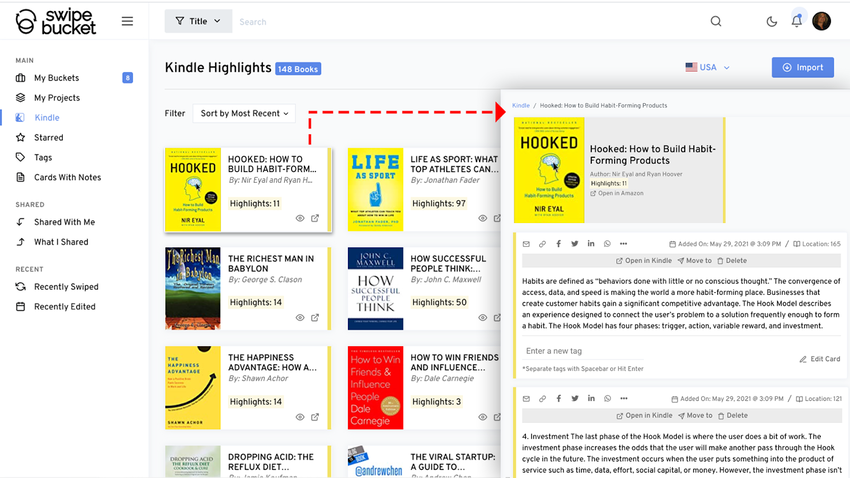Toggle the hamburger menu sidebar

pos(127,21)
